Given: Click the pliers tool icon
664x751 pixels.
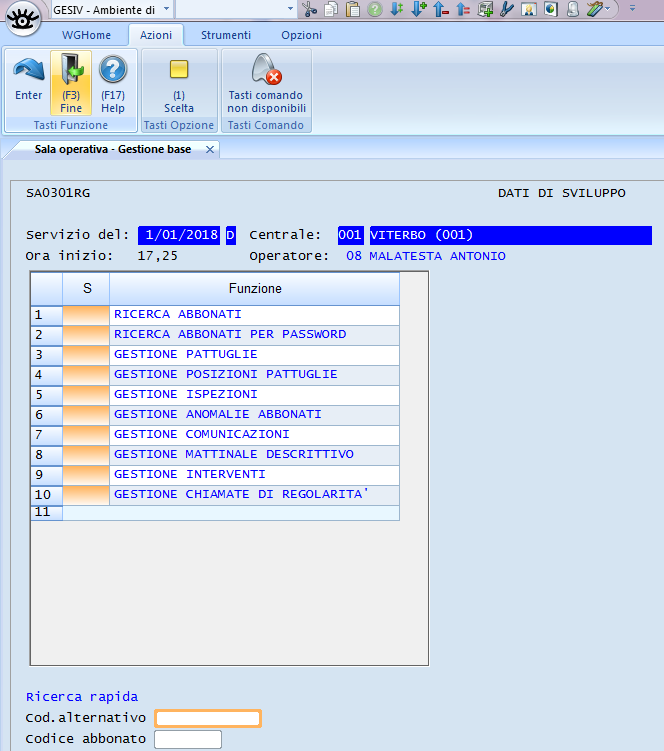Looking at the screenshot, I should click(x=507, y=9).
